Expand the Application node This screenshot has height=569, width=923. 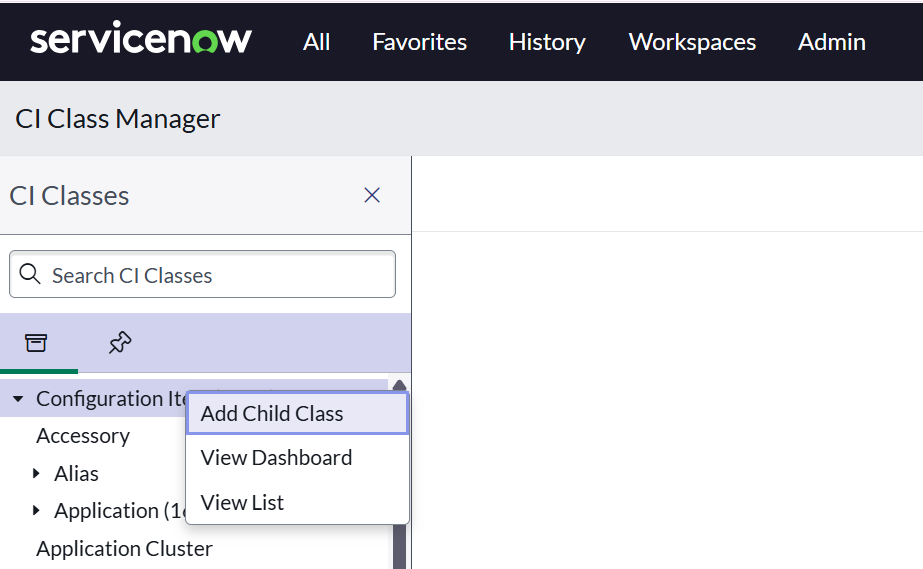coord(36,511)
